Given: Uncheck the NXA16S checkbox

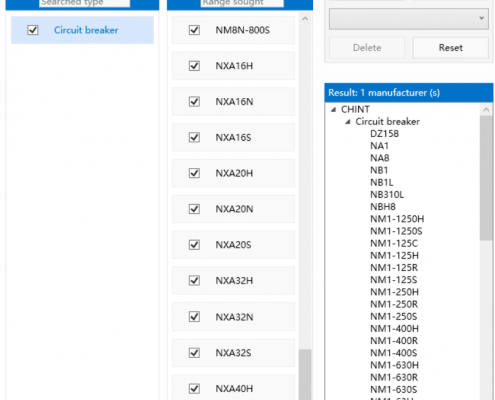Looking at the screenshot, I should (x=194, y=137).
